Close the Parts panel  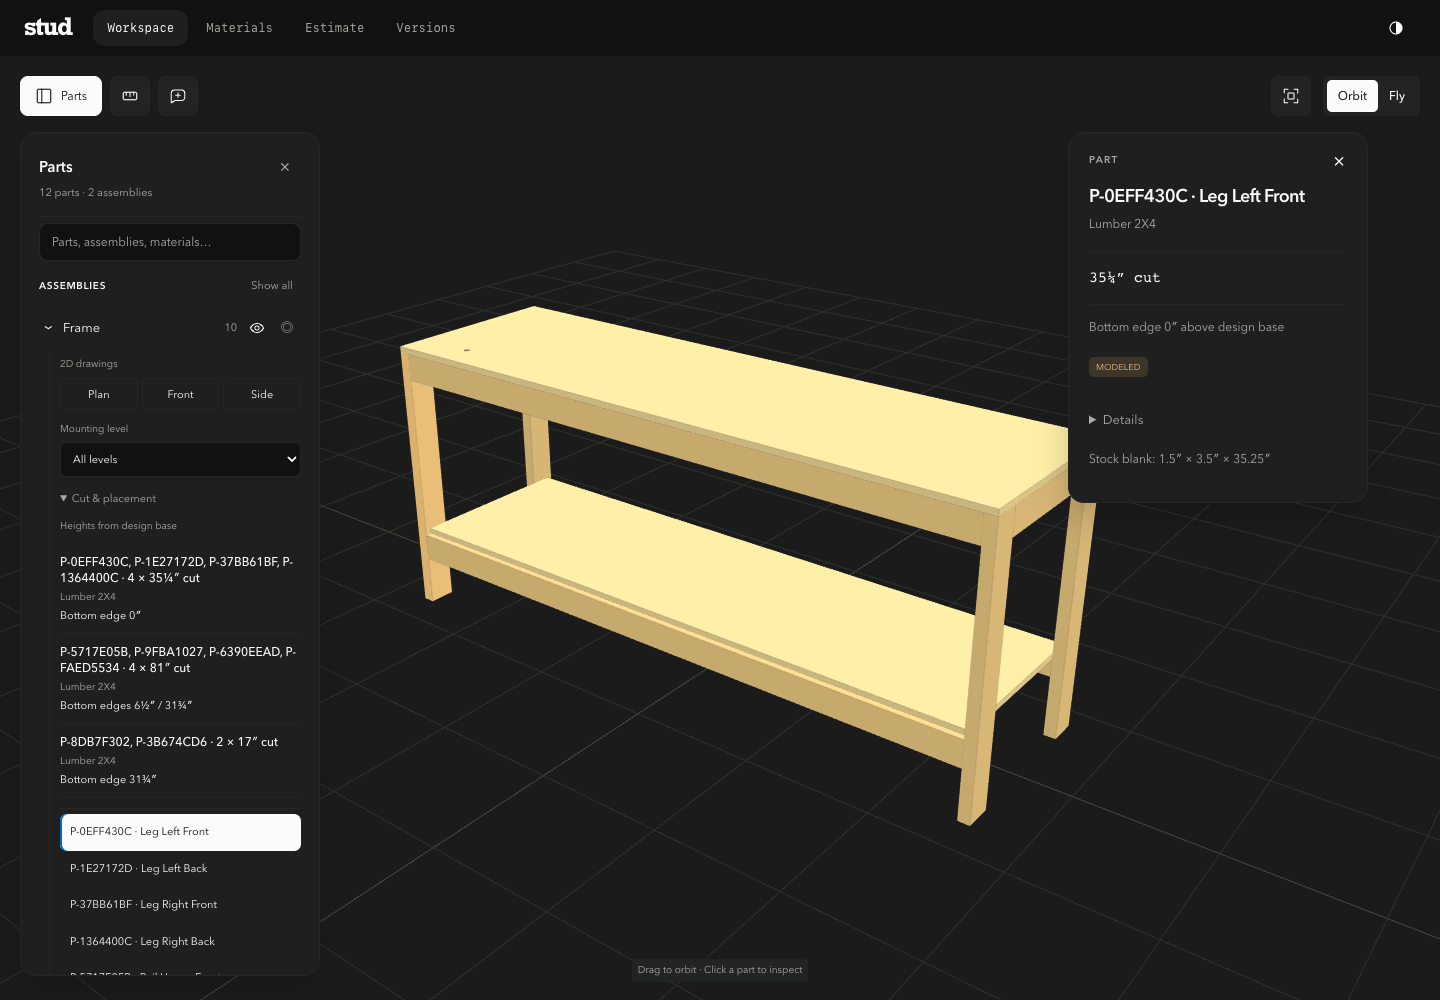pyautogui.click(x=285, y=167)
